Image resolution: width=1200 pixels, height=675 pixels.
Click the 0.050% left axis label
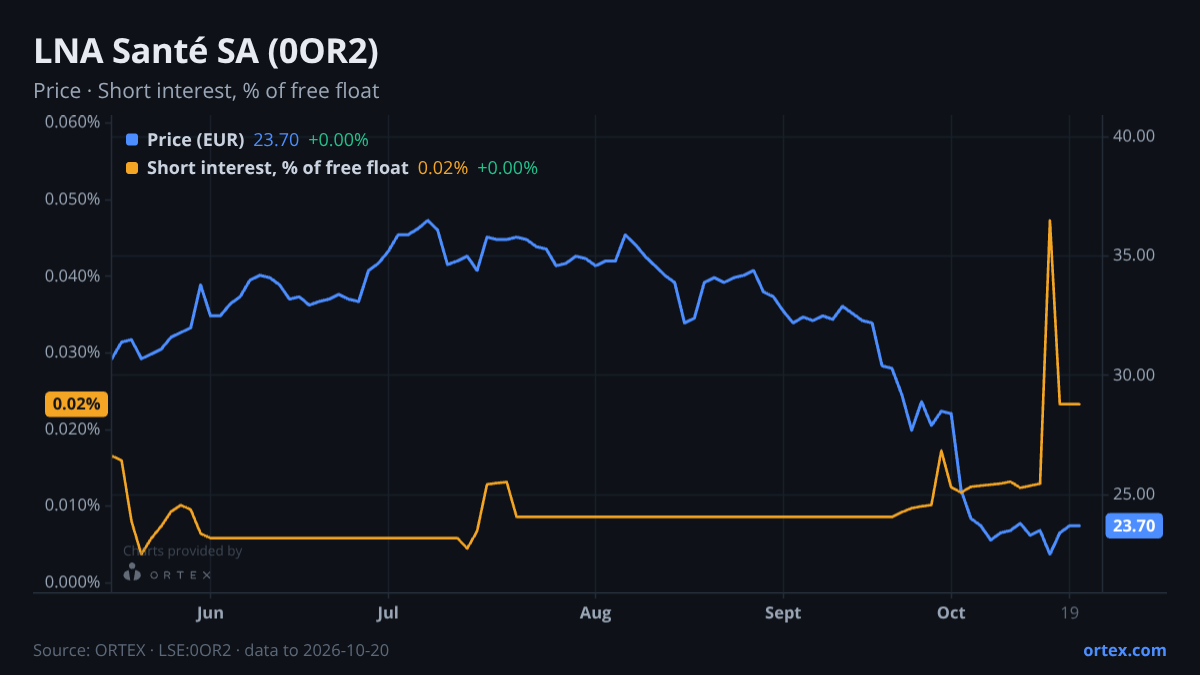tap(73, 199)
